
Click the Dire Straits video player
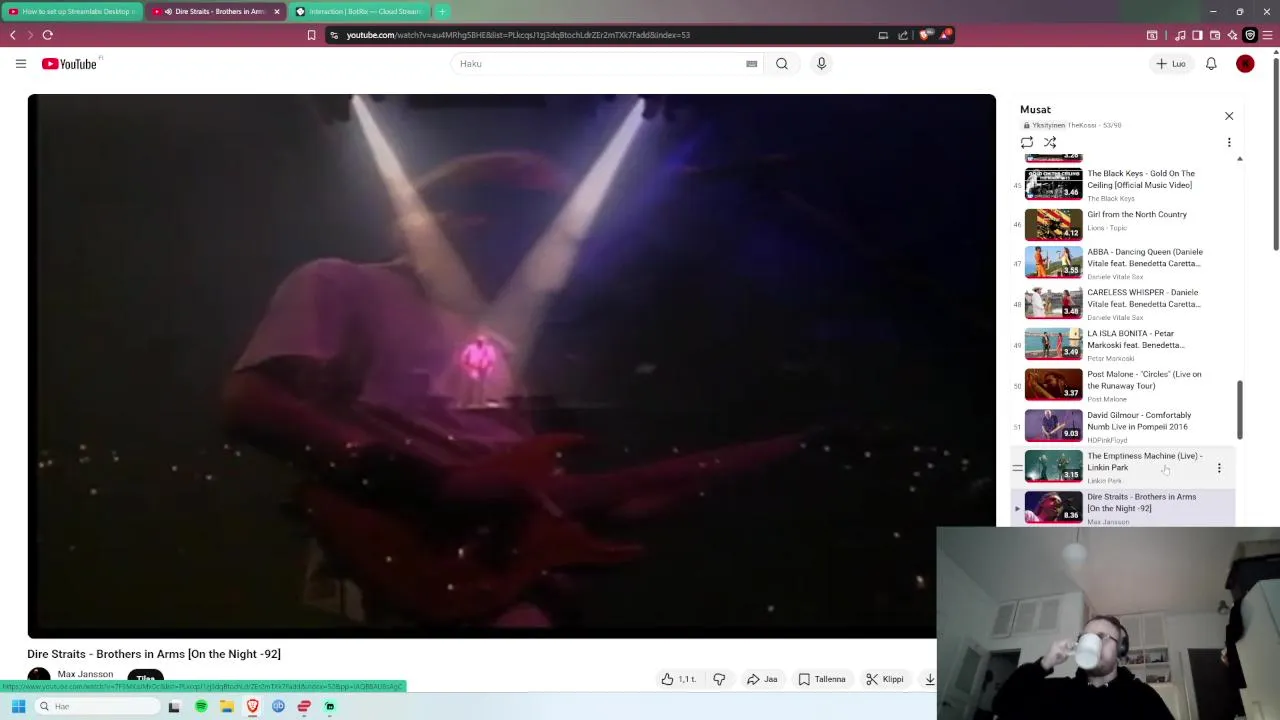click(x=511, y=366)
